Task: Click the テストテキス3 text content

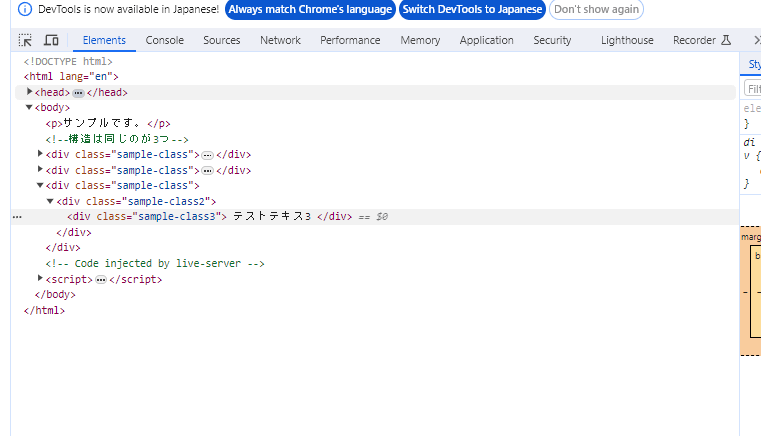Action: click(x=272, y=217)
